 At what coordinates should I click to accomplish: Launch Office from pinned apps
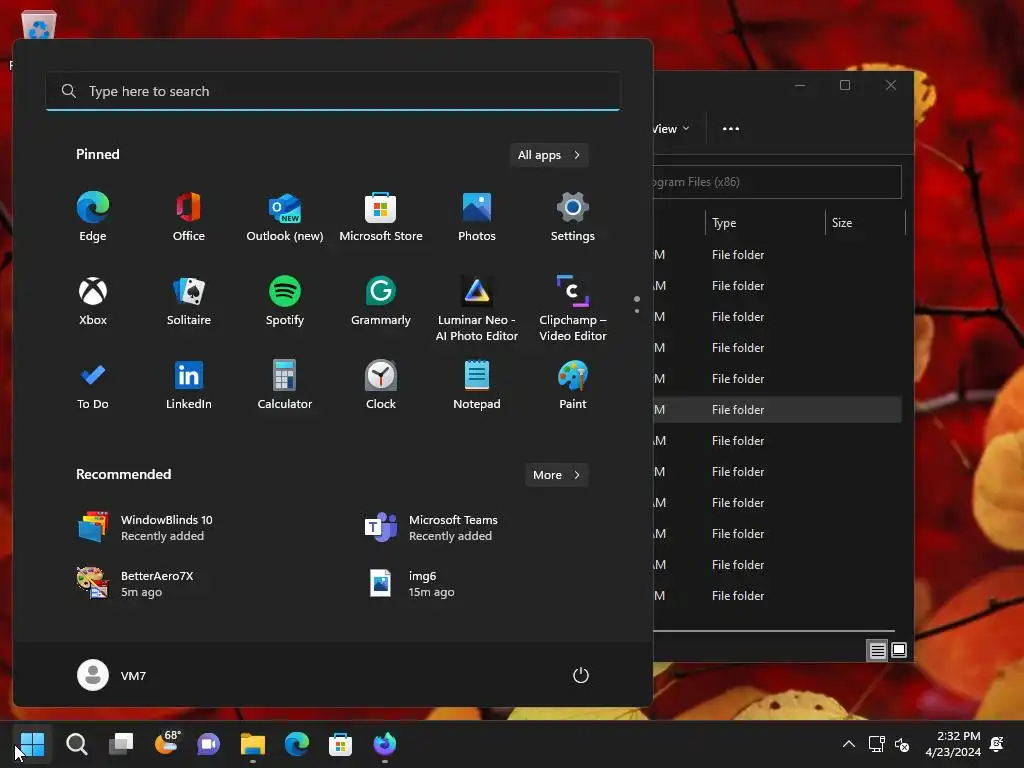tap(189, 217)
